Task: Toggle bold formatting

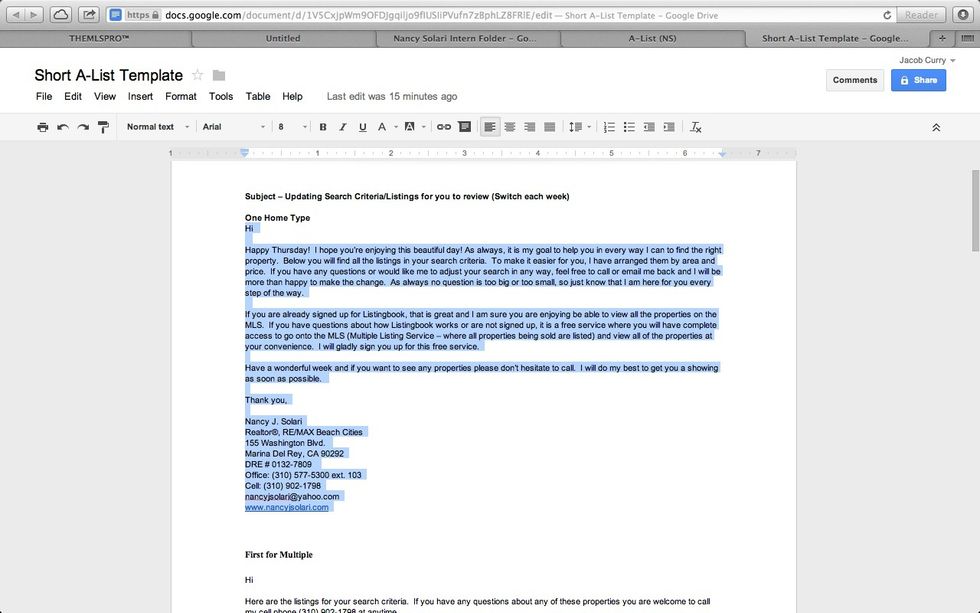Action: (323, 127)
